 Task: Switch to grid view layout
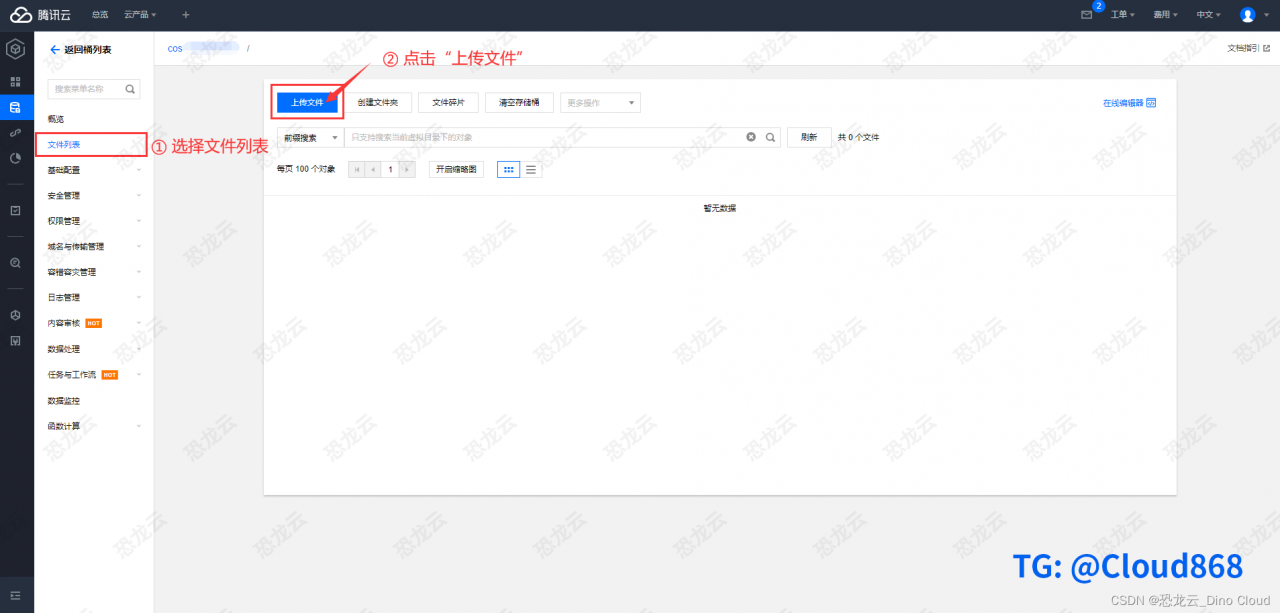coord(508,169)
